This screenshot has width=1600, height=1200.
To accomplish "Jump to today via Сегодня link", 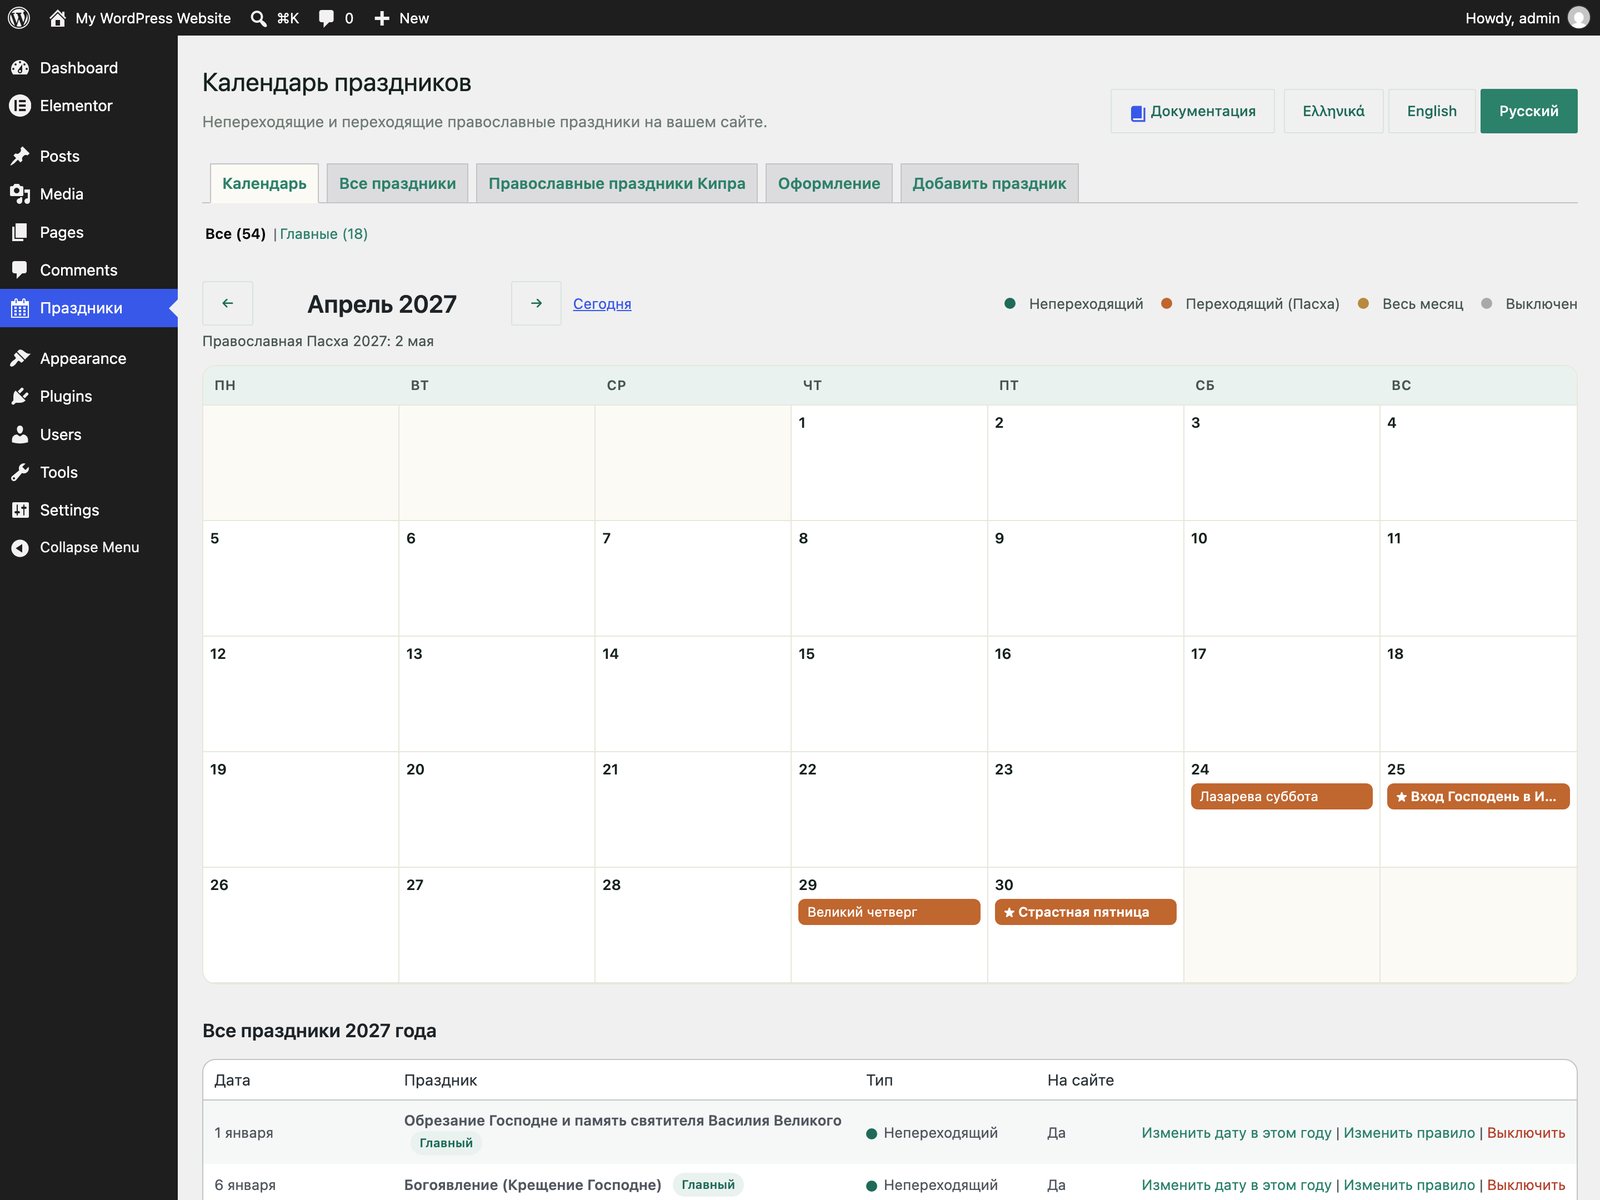I will pos(602,304).
